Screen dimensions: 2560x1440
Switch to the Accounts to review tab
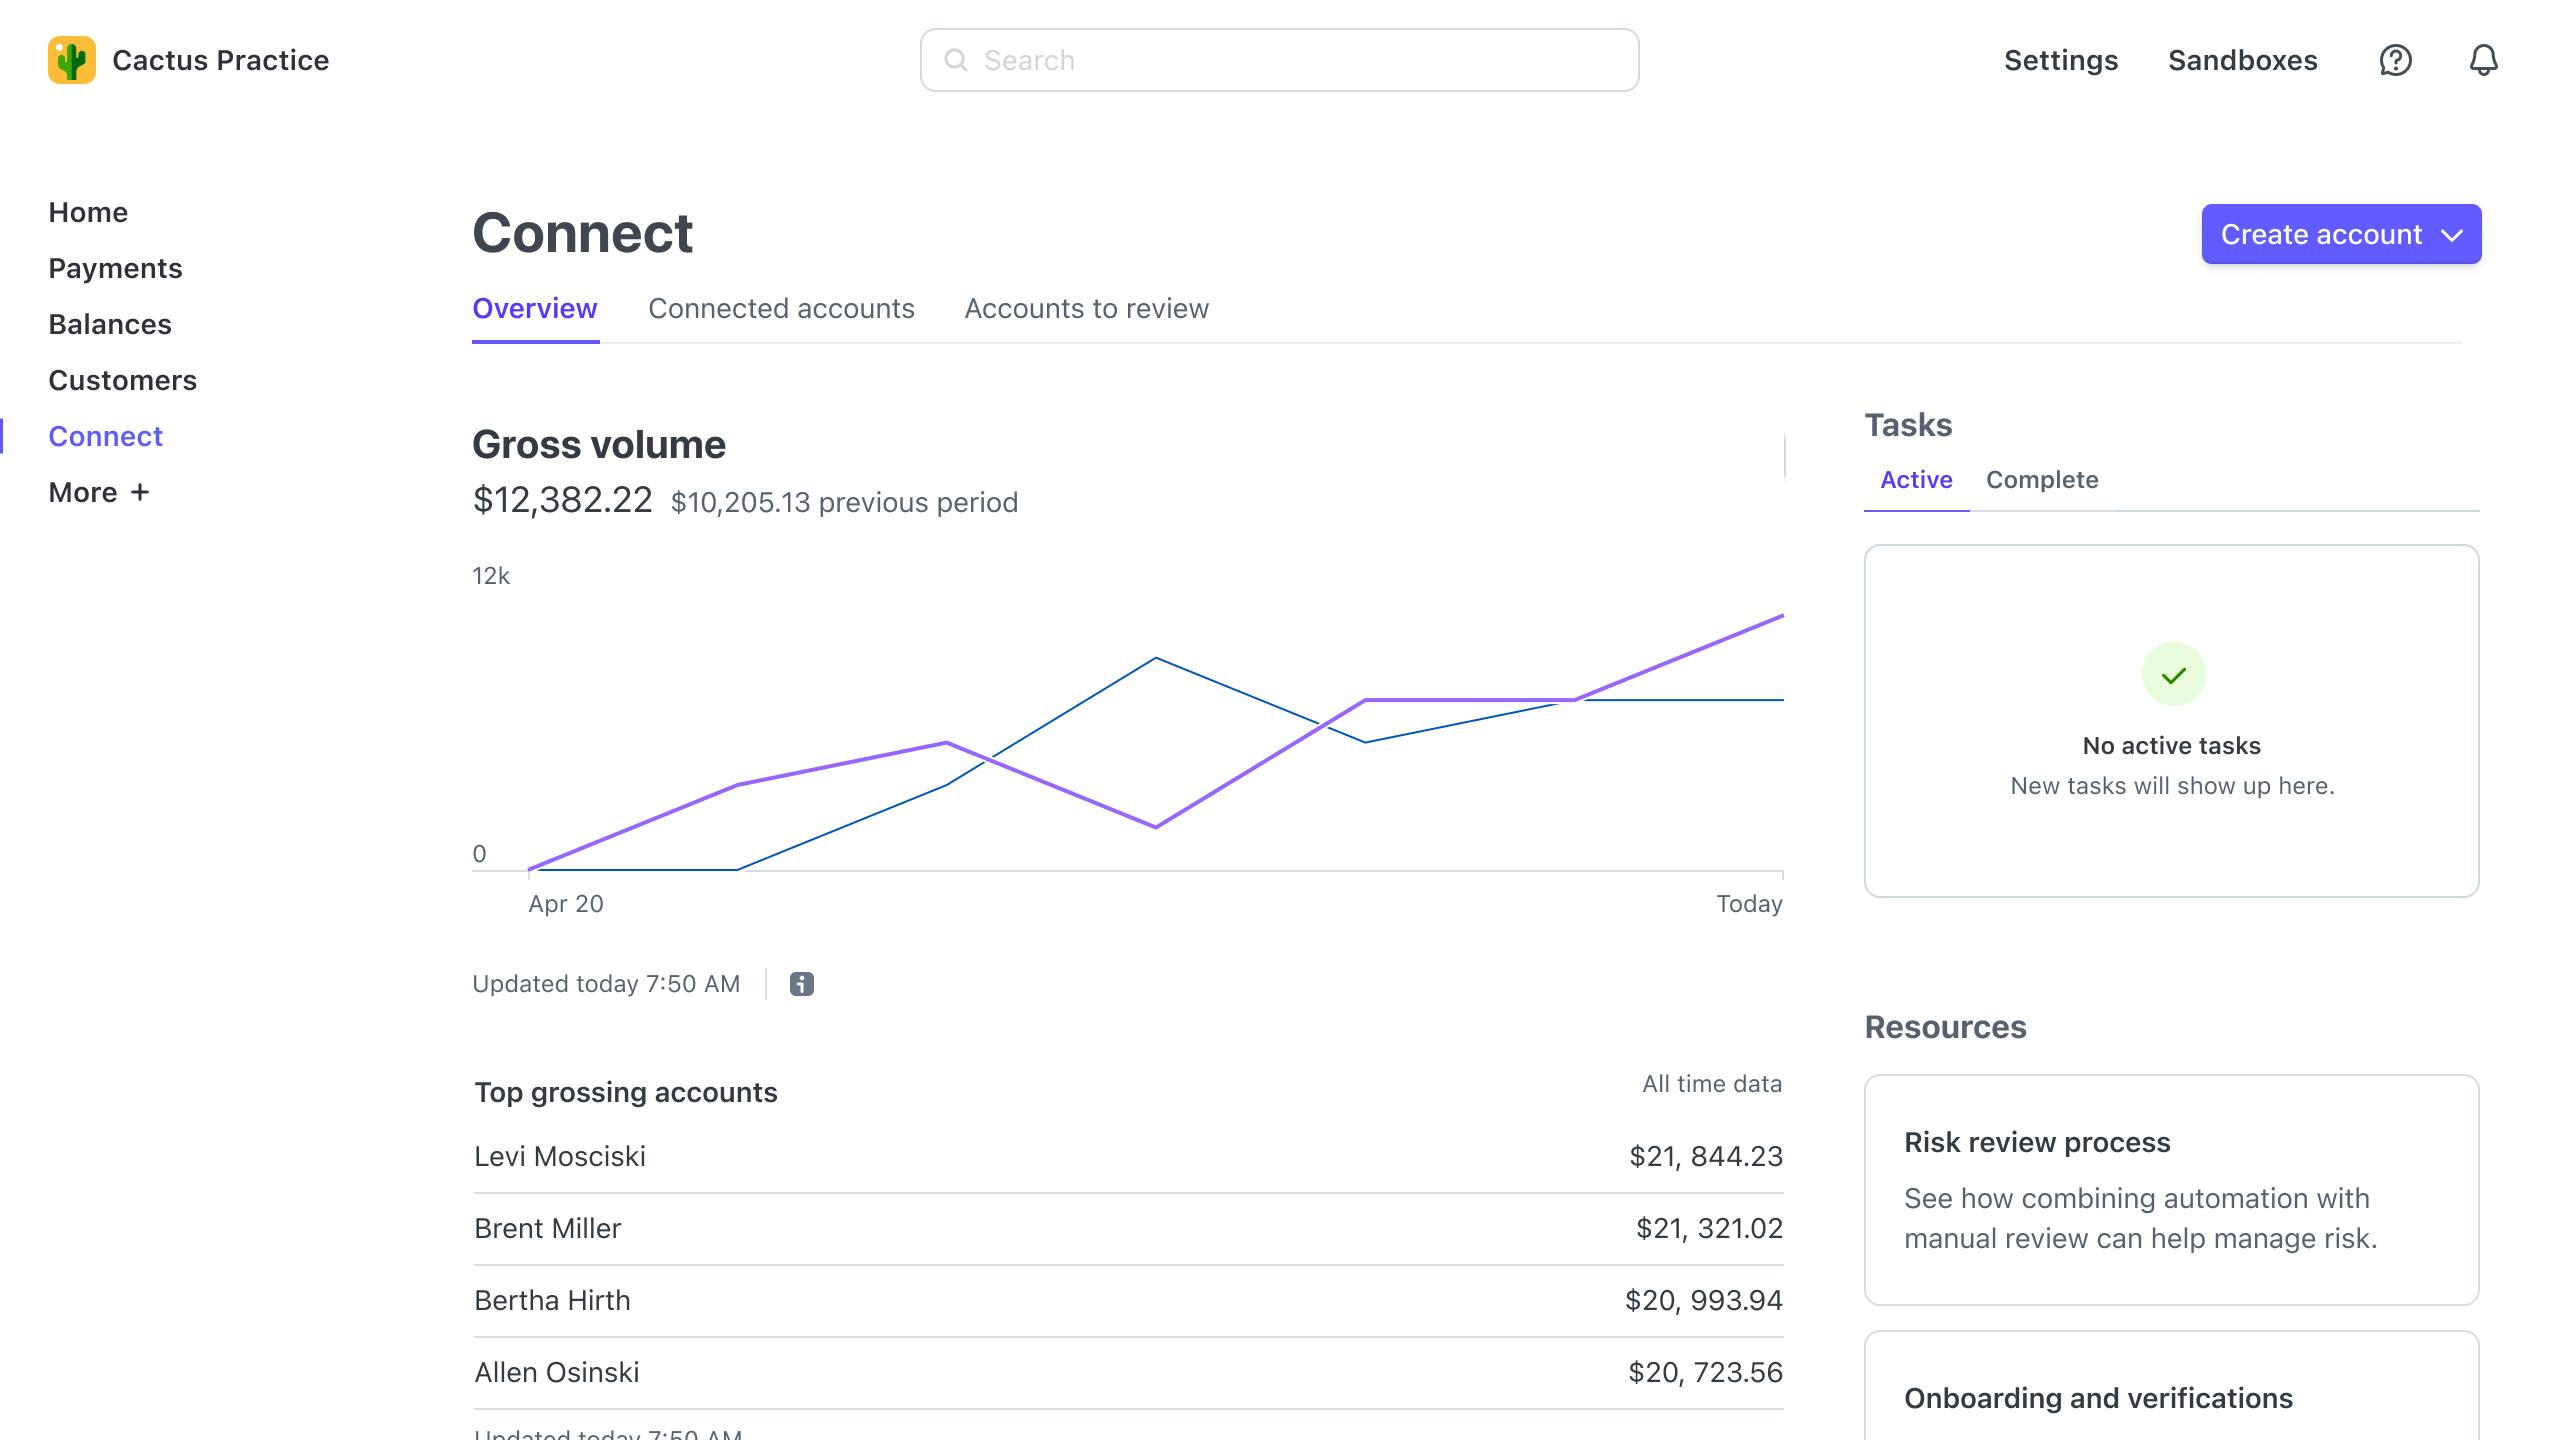coord(1086,308)
